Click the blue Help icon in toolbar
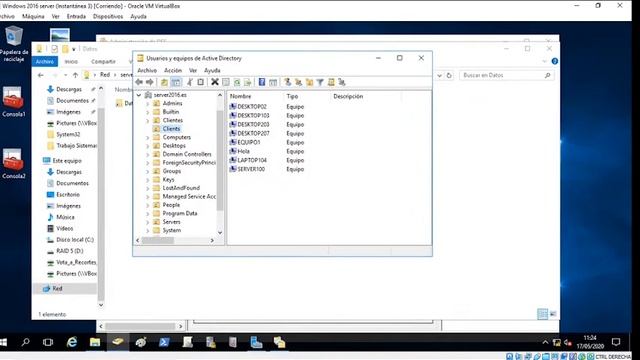Image resolution: width=640 pixels, height=360 pixels. pyautogui.click(x=262, y=82)
